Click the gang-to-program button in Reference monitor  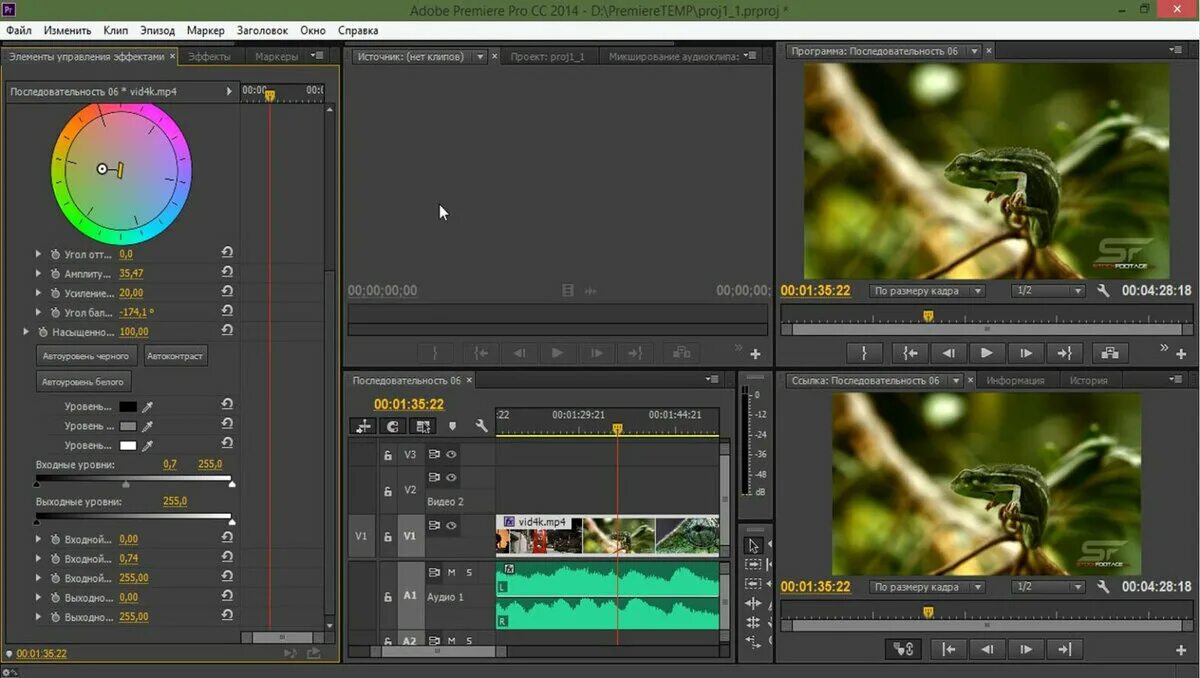tap(903, 649)
